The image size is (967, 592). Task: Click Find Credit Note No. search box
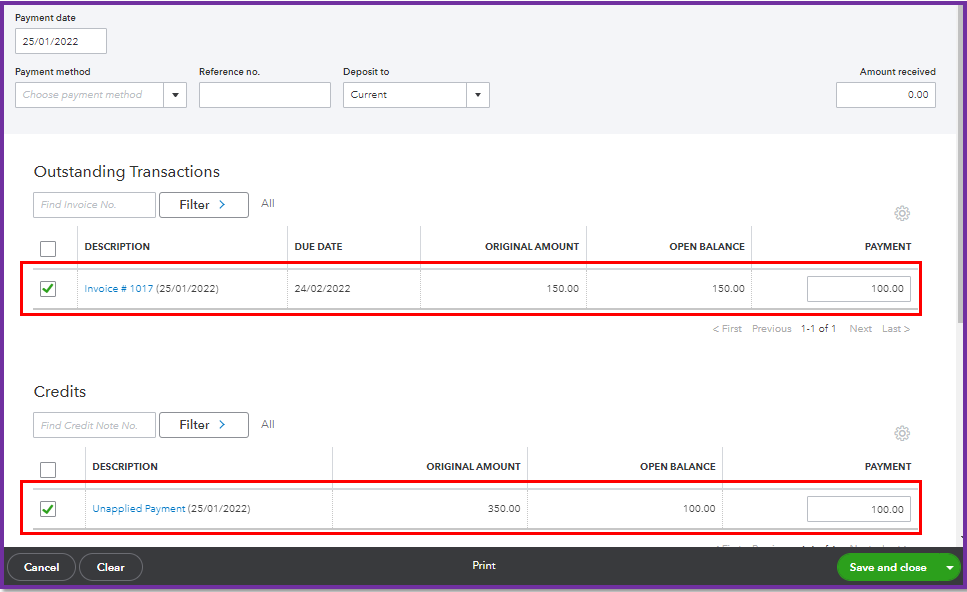pos(94,425)
